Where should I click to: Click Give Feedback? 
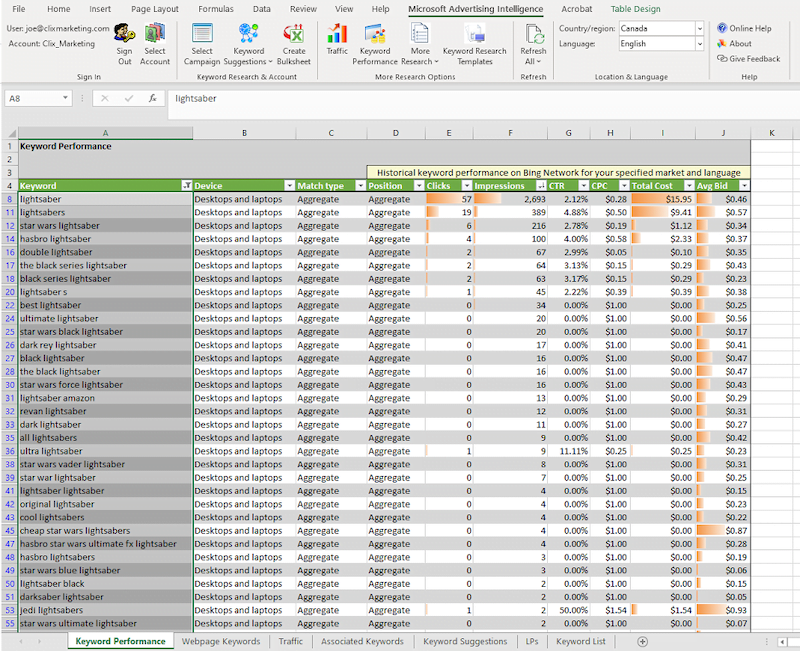(748, 59)
